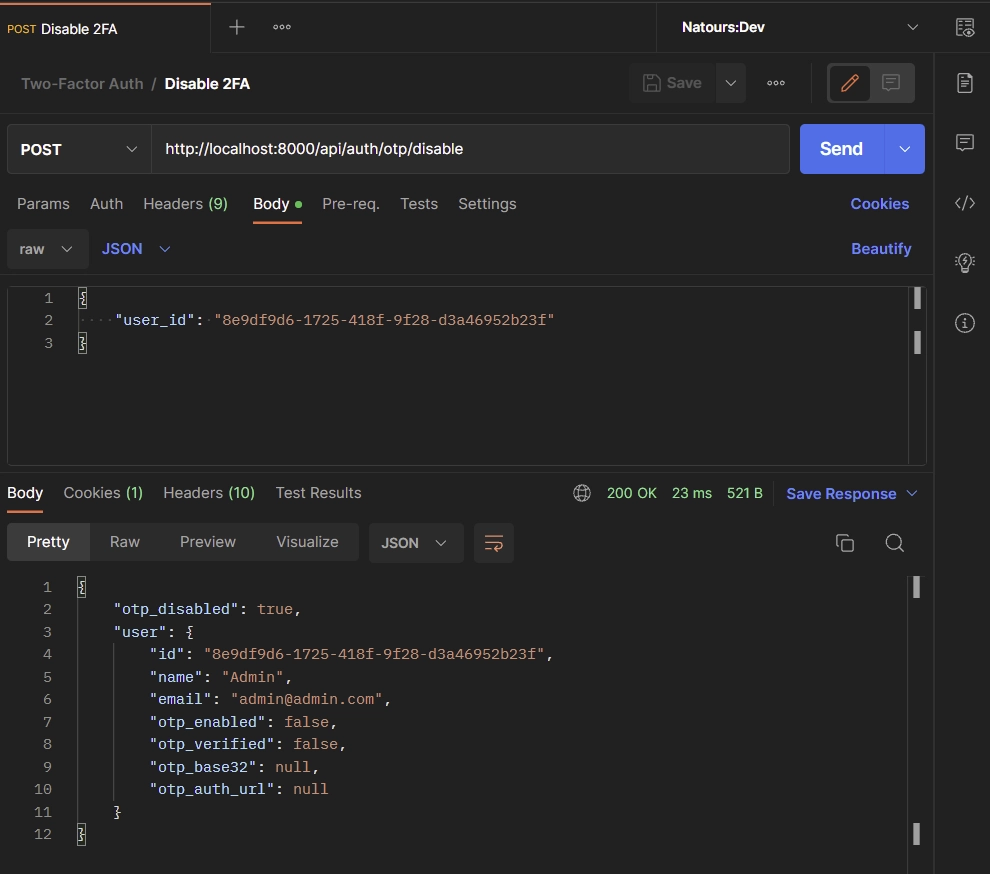Switch response view to Pretty

pos(48,542)
